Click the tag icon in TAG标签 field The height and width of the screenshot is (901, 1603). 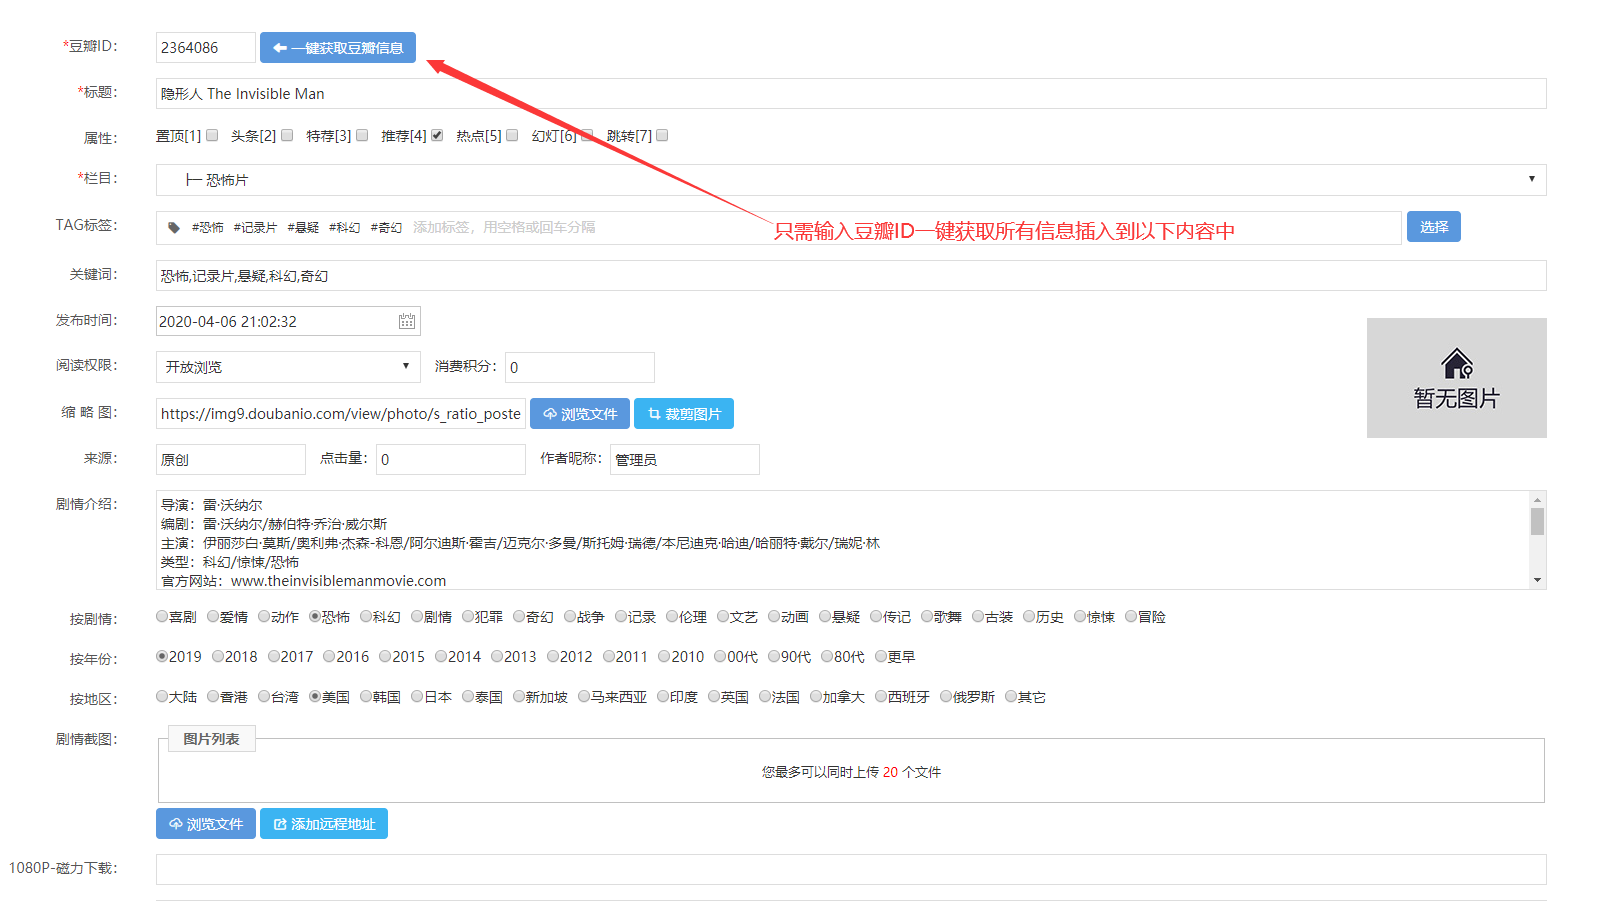[174, 228]
